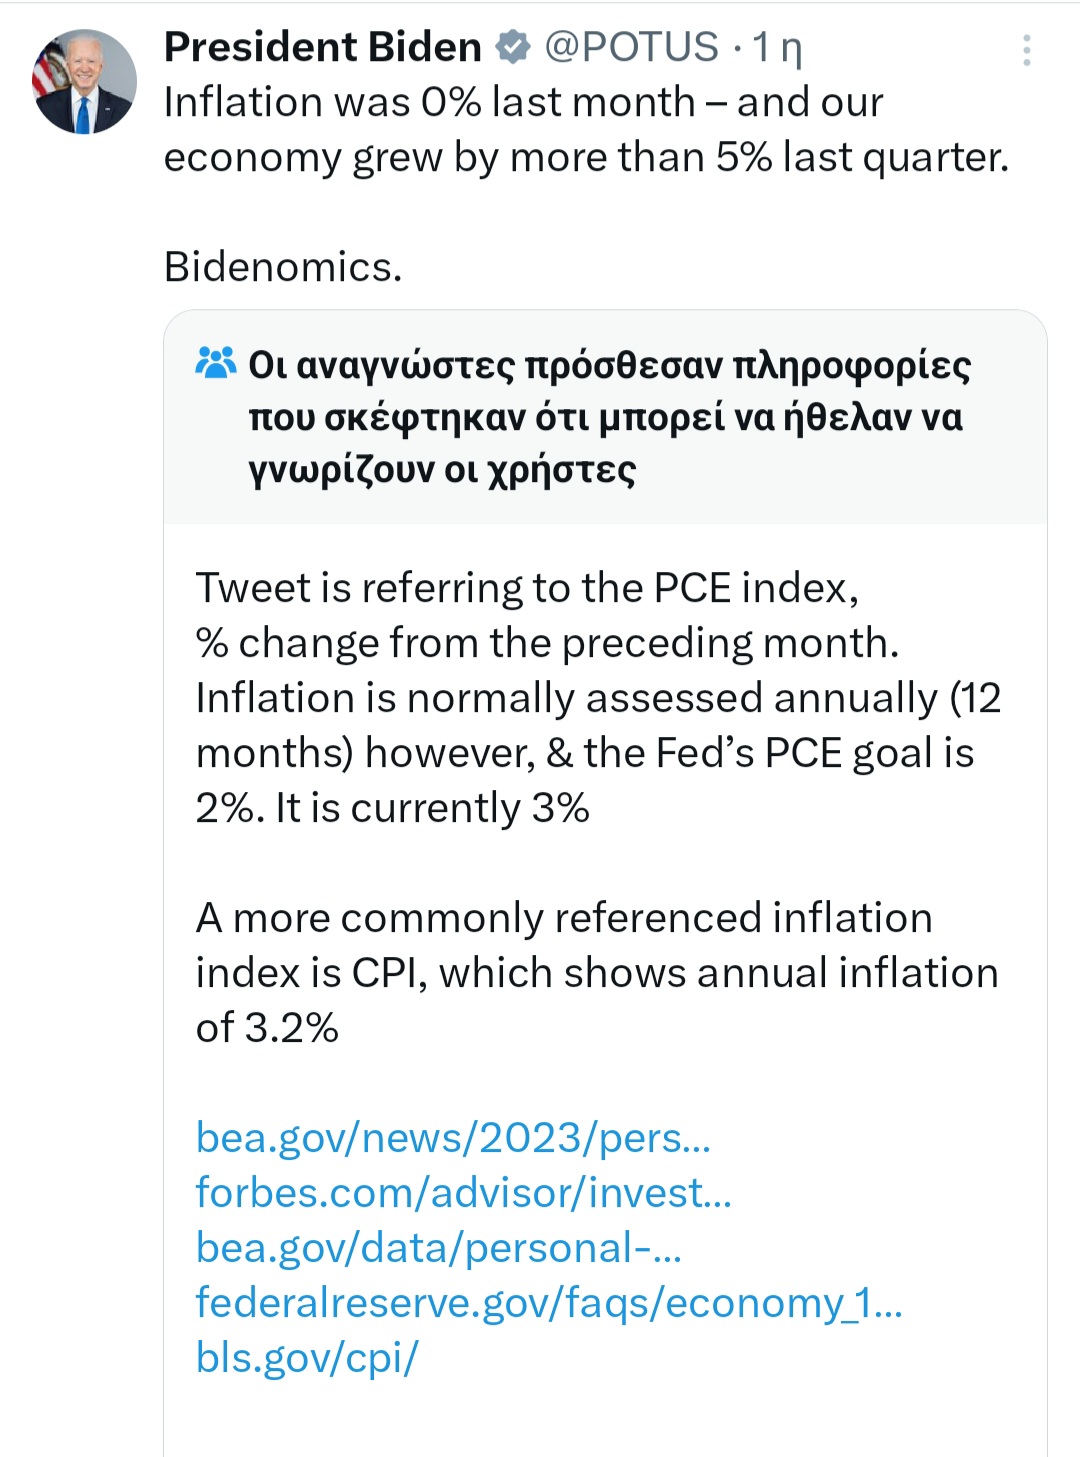The image size is (1080, 1457).
Task: Click the note paragraph about PCE index
Action: click(526, 588)
